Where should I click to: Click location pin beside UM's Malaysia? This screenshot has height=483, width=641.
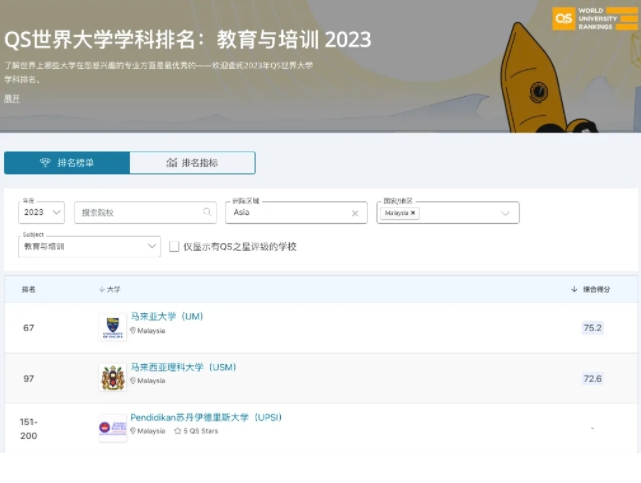tap(133, 330)
